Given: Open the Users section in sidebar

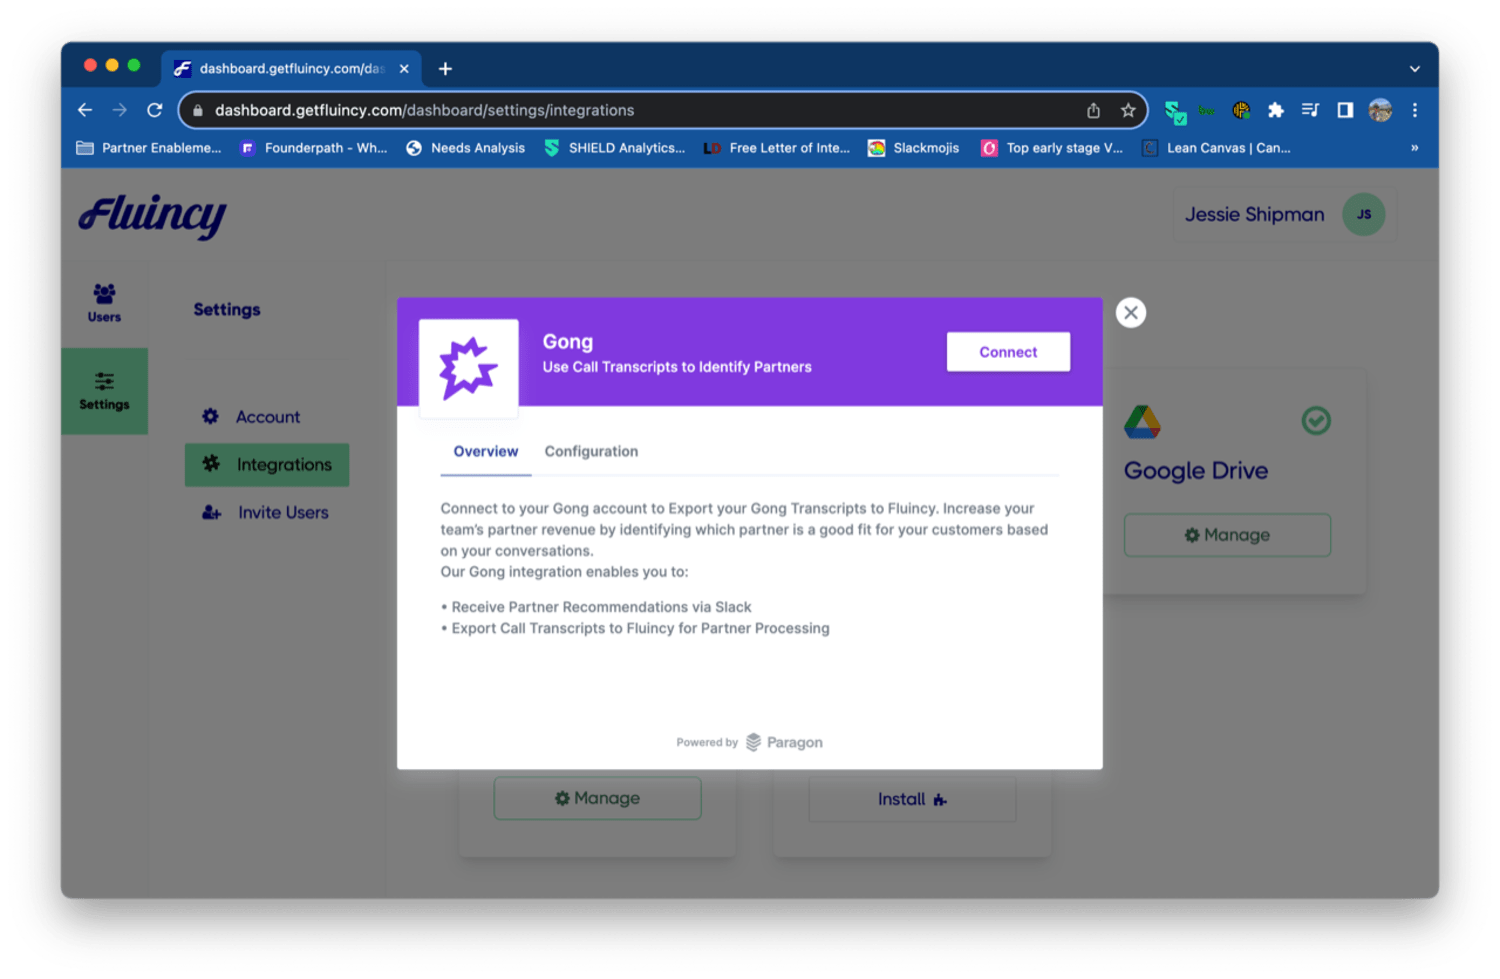Looking at the screenshot, I should tap(104, 303).
